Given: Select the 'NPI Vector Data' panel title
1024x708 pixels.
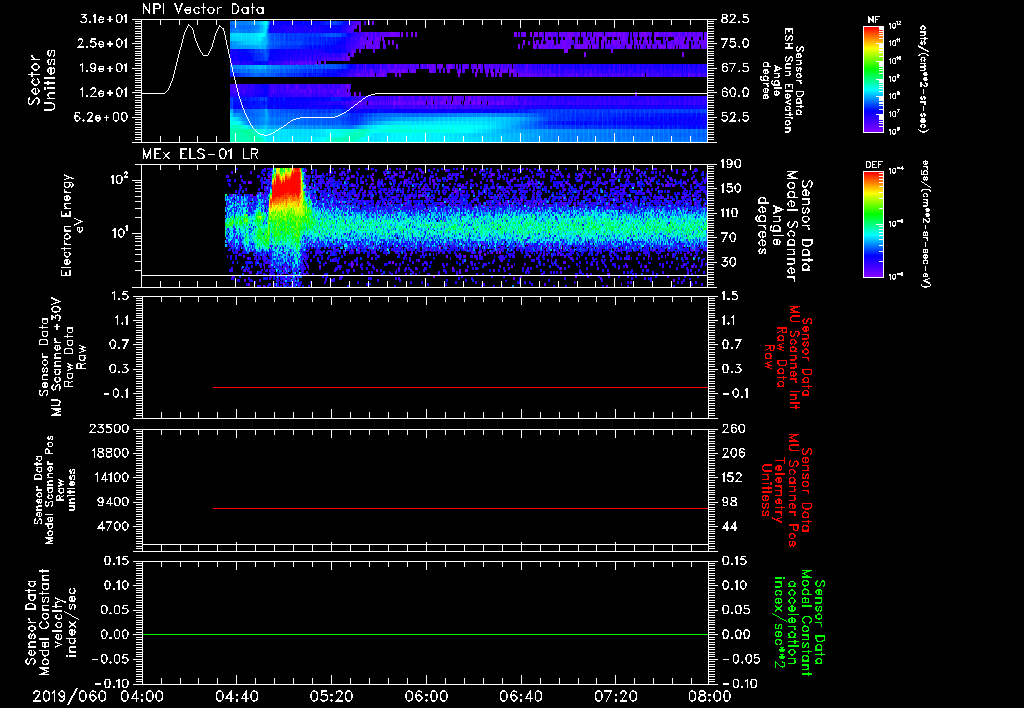Looking at the screenshot, I should [x=203, y=9].
